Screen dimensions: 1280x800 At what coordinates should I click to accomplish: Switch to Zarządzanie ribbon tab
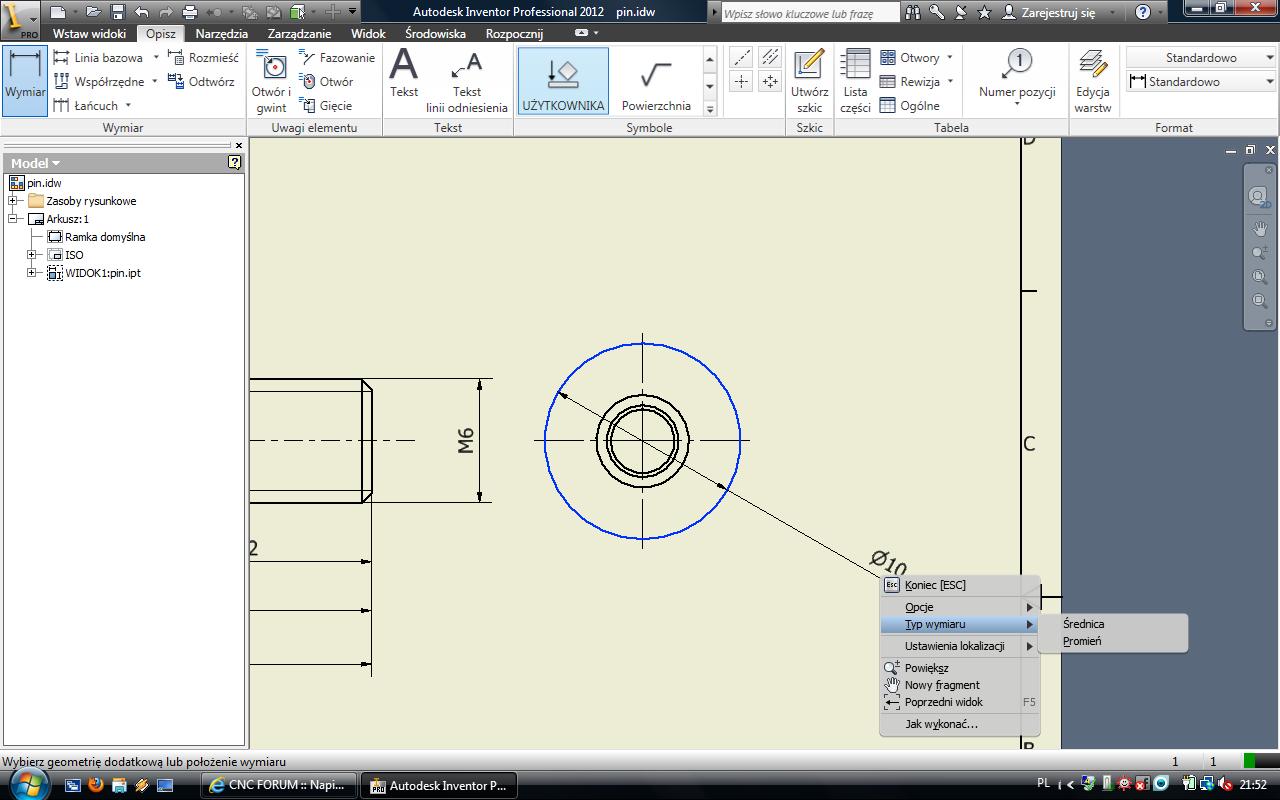(298, 34)
